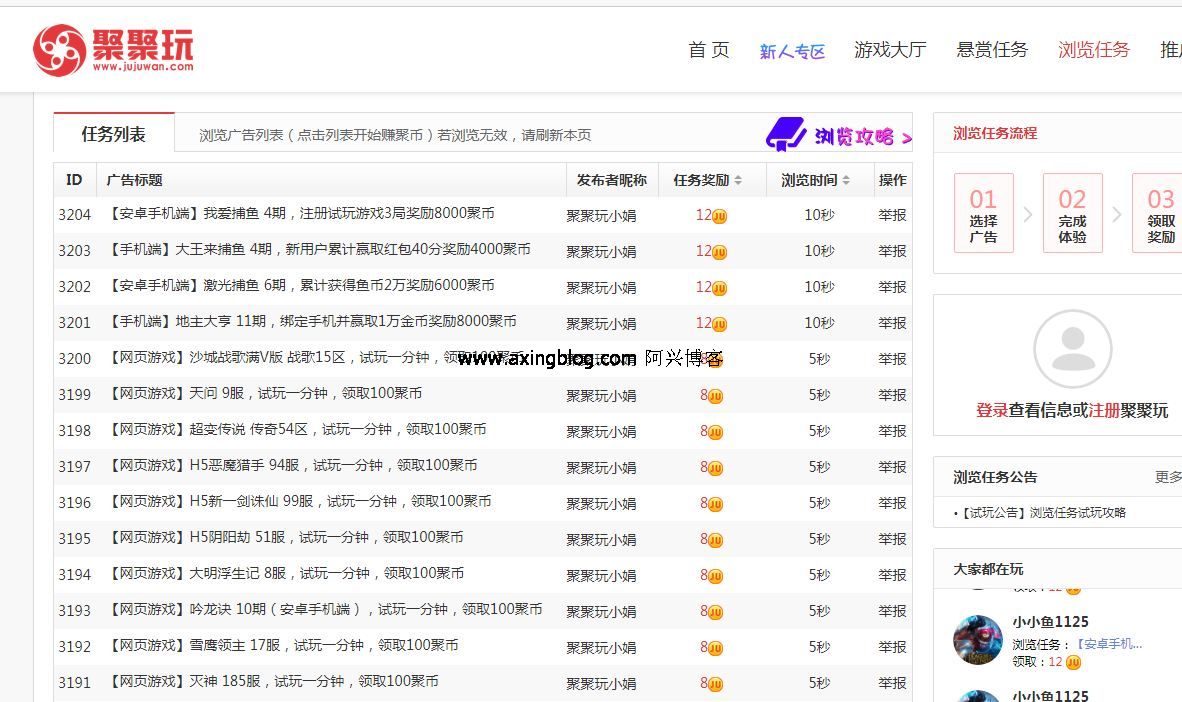Click the coin icon in row 3204

coord(719,216)
